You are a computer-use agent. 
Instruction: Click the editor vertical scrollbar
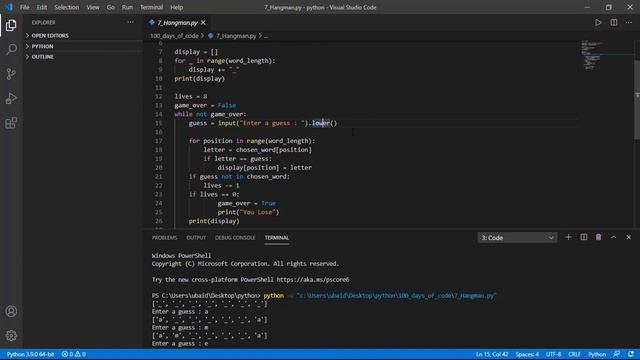pyautogui.click(x=637, y=100)
